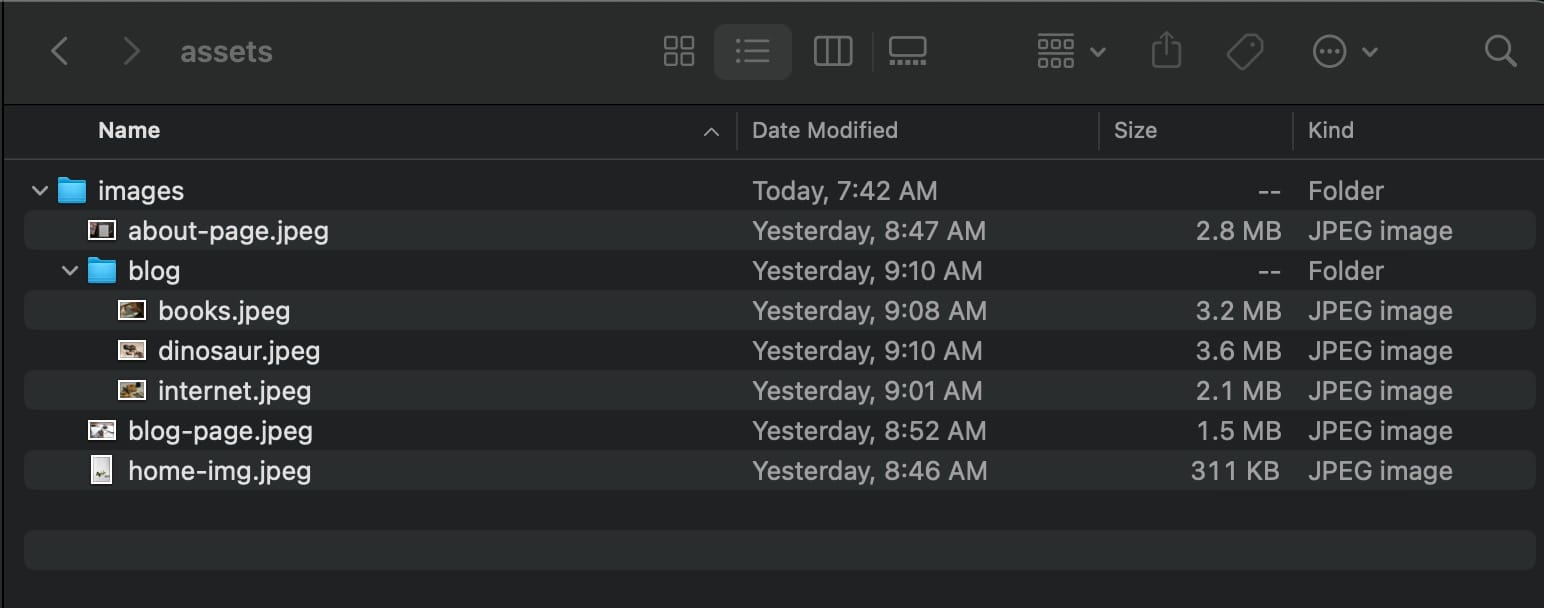Switch to column view
This screenshot has width=1544, height=608.
coord(832,52)
